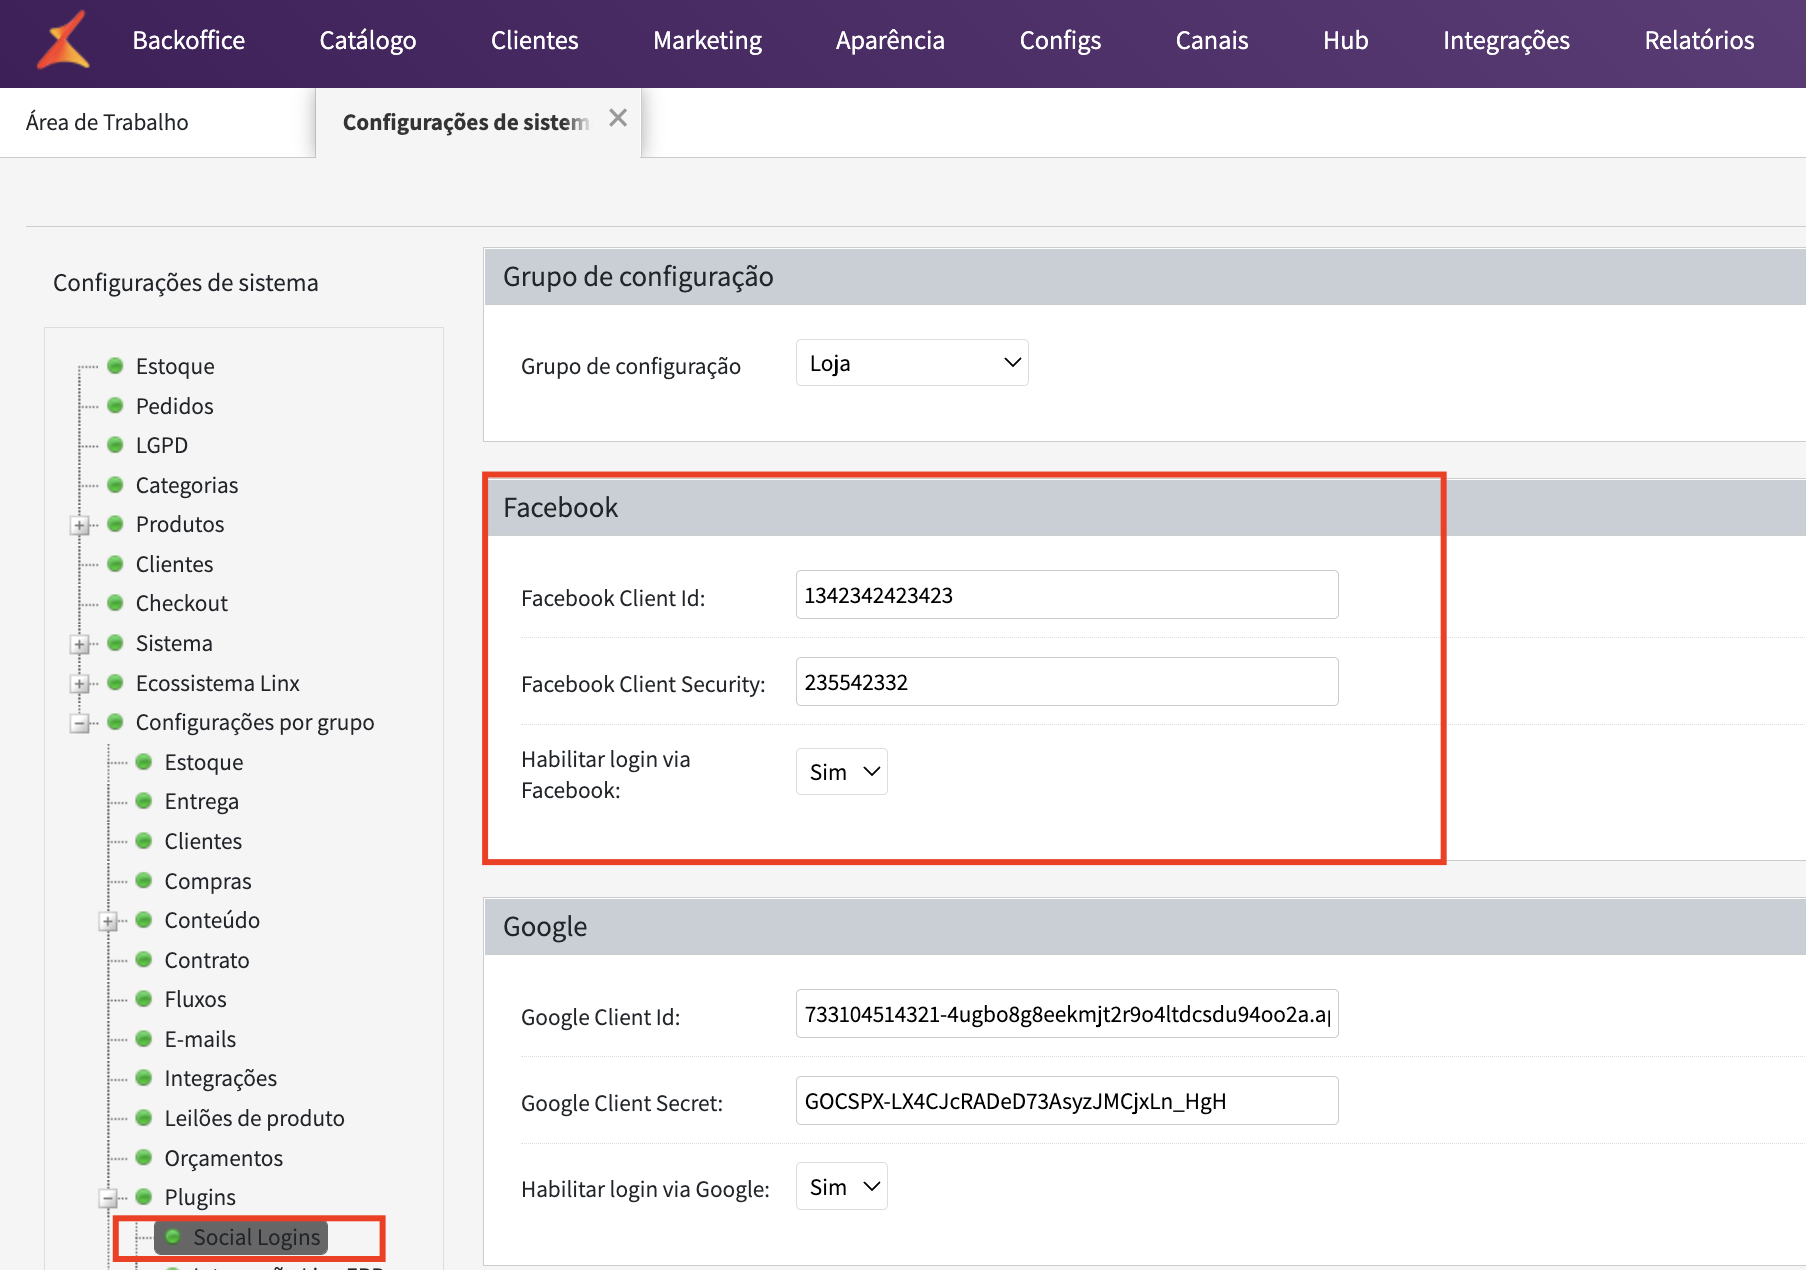Image resolution: width=1806 pixels, height=1270 pixels.
Task: Click green status dot beside Compras
Action: coord(144,880)
